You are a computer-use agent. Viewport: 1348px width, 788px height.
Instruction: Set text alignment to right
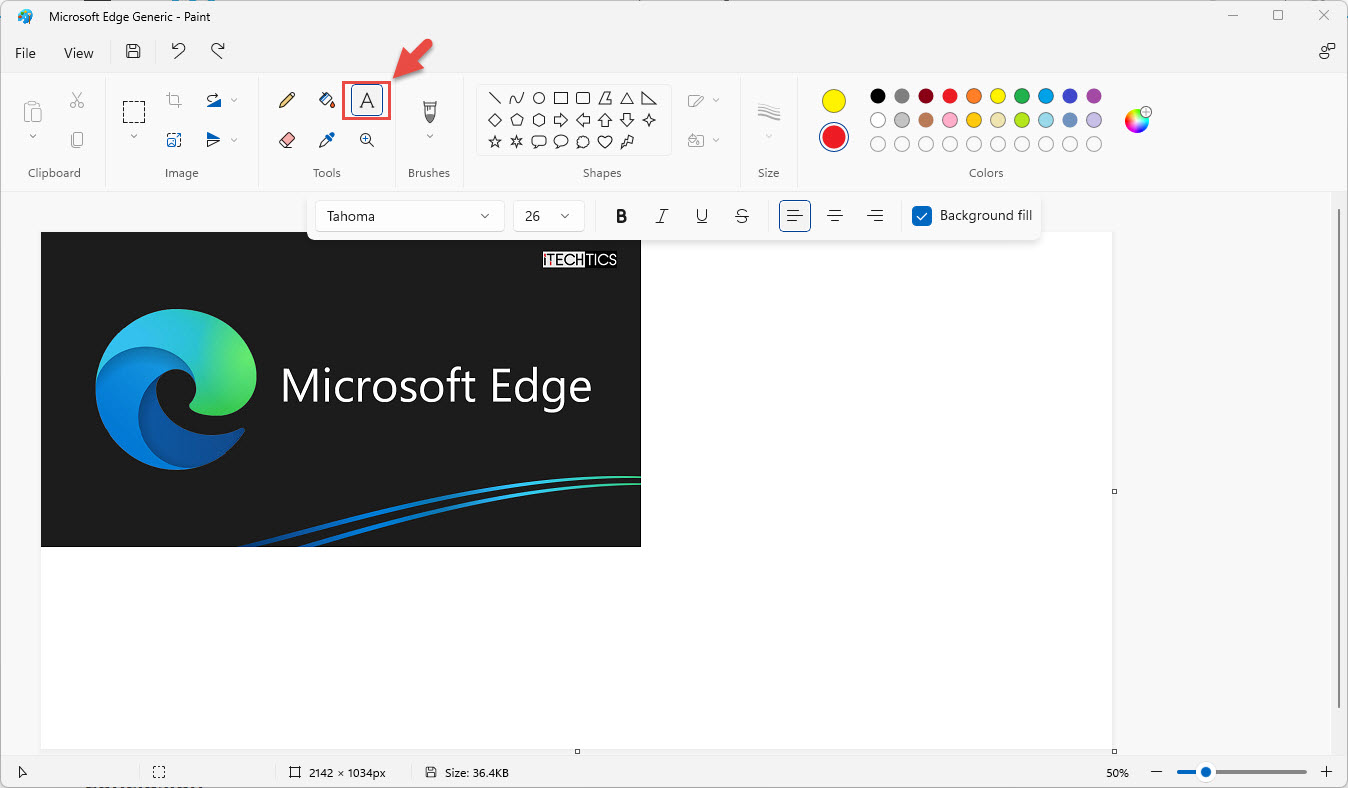point(875,216)
